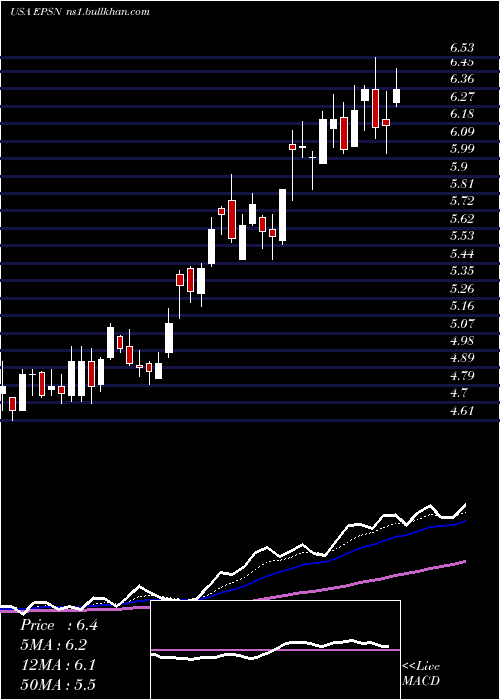The width and height of the screenshot is (500, 700).
Task: Click the 5.35 price axis label
Action: pos(462,271)
